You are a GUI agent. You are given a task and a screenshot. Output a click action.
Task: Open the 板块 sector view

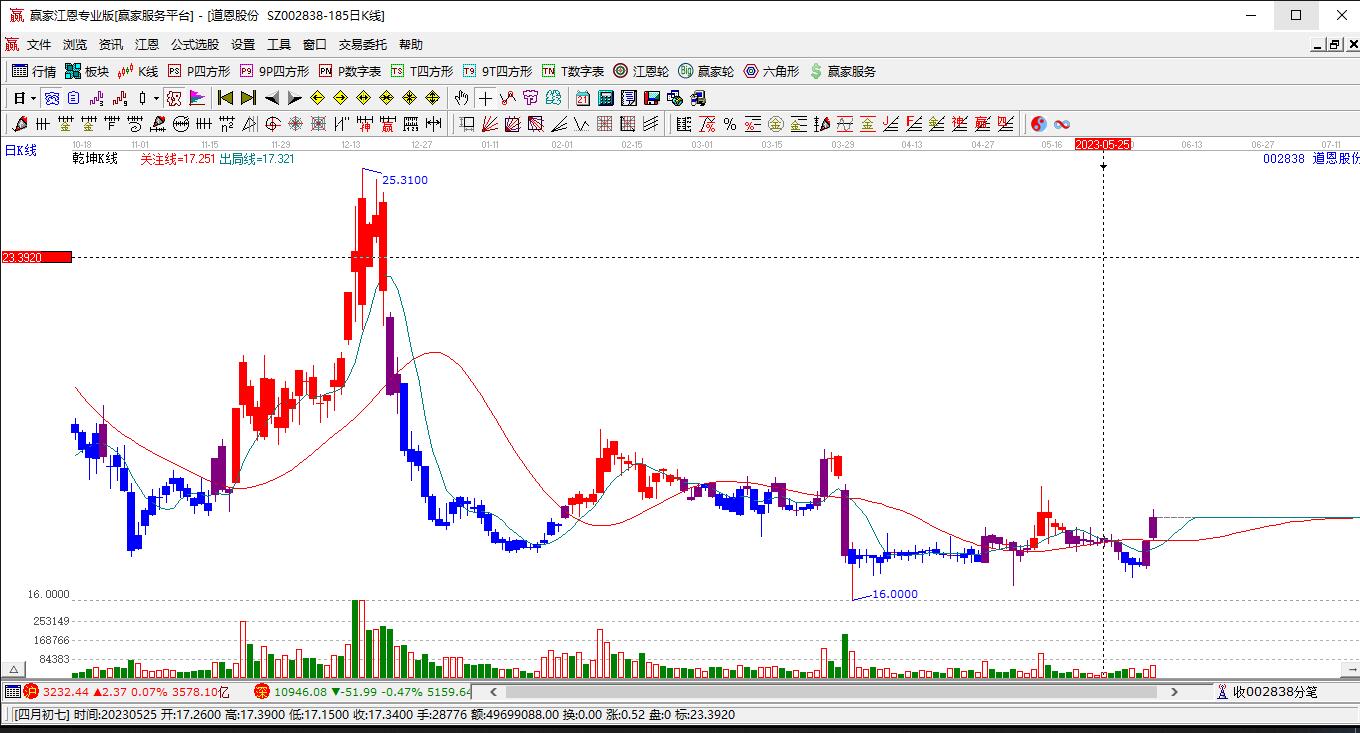point(87,71)
